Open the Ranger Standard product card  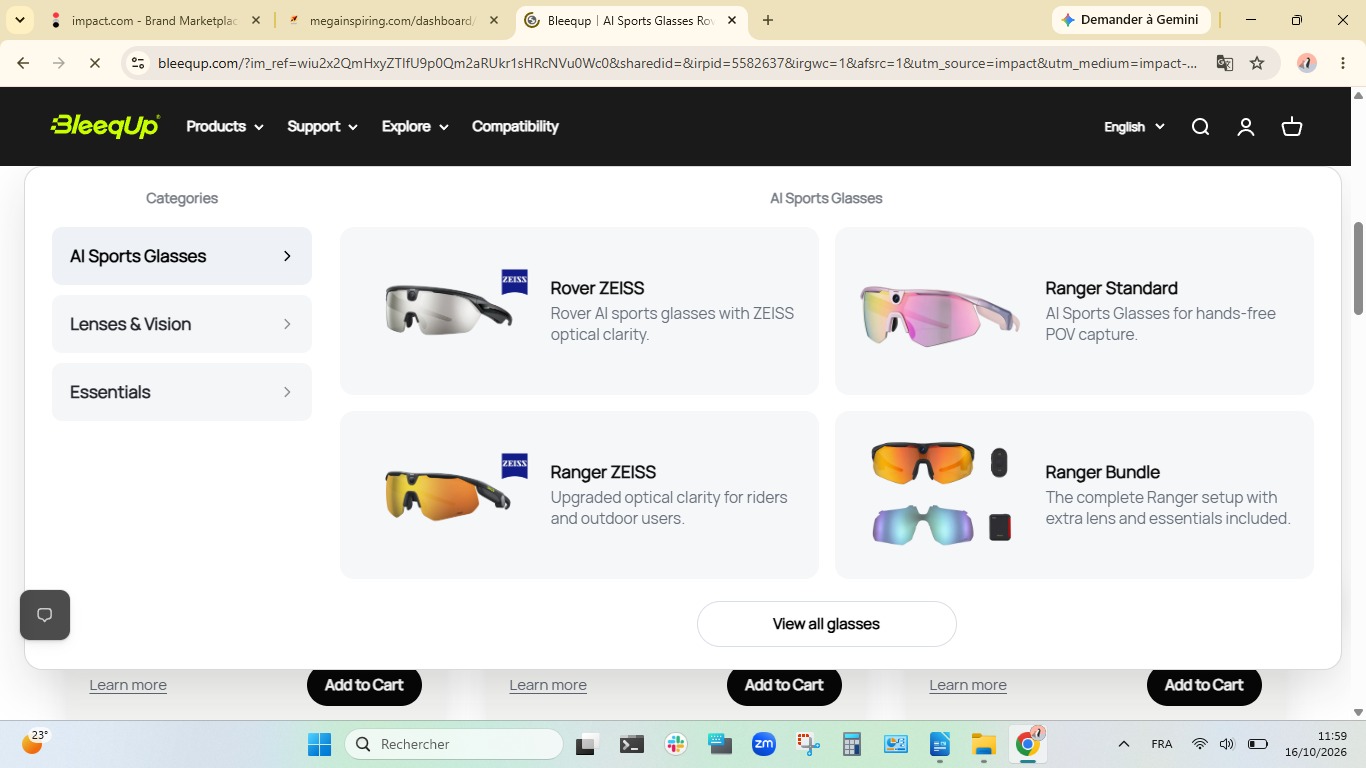point(1074,311)
